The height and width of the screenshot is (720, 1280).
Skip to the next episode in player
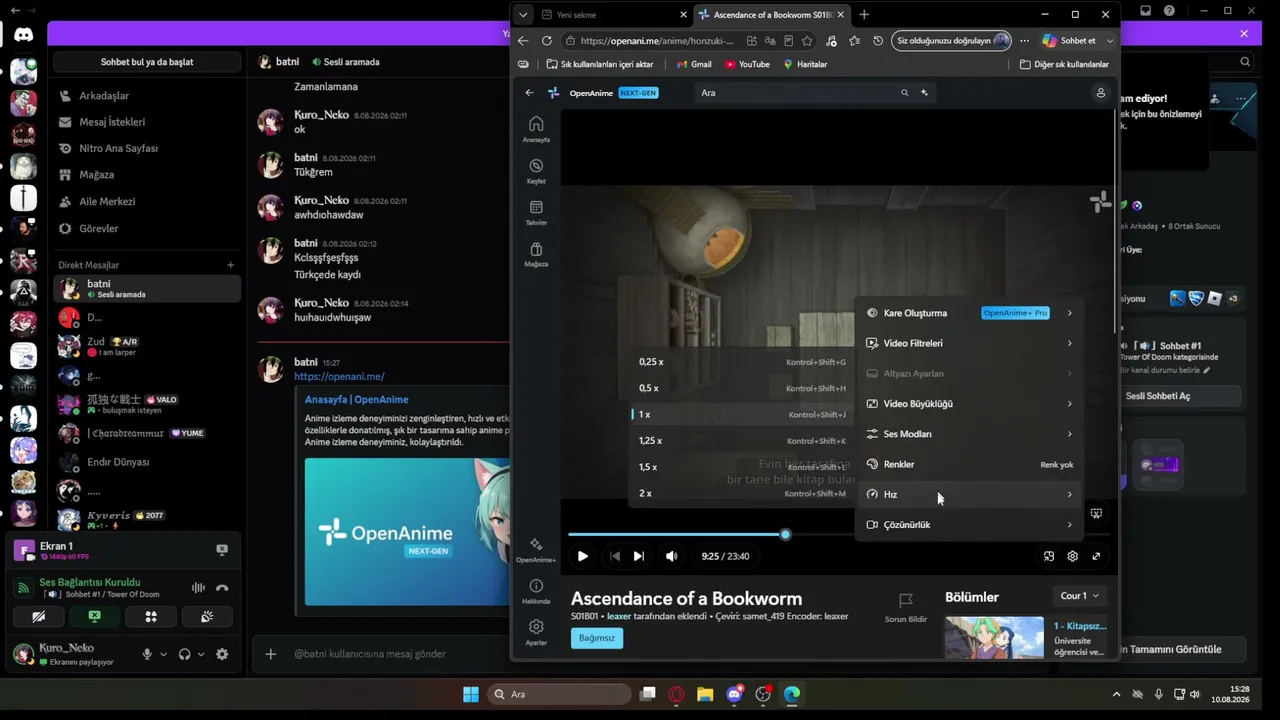[639, 557]
